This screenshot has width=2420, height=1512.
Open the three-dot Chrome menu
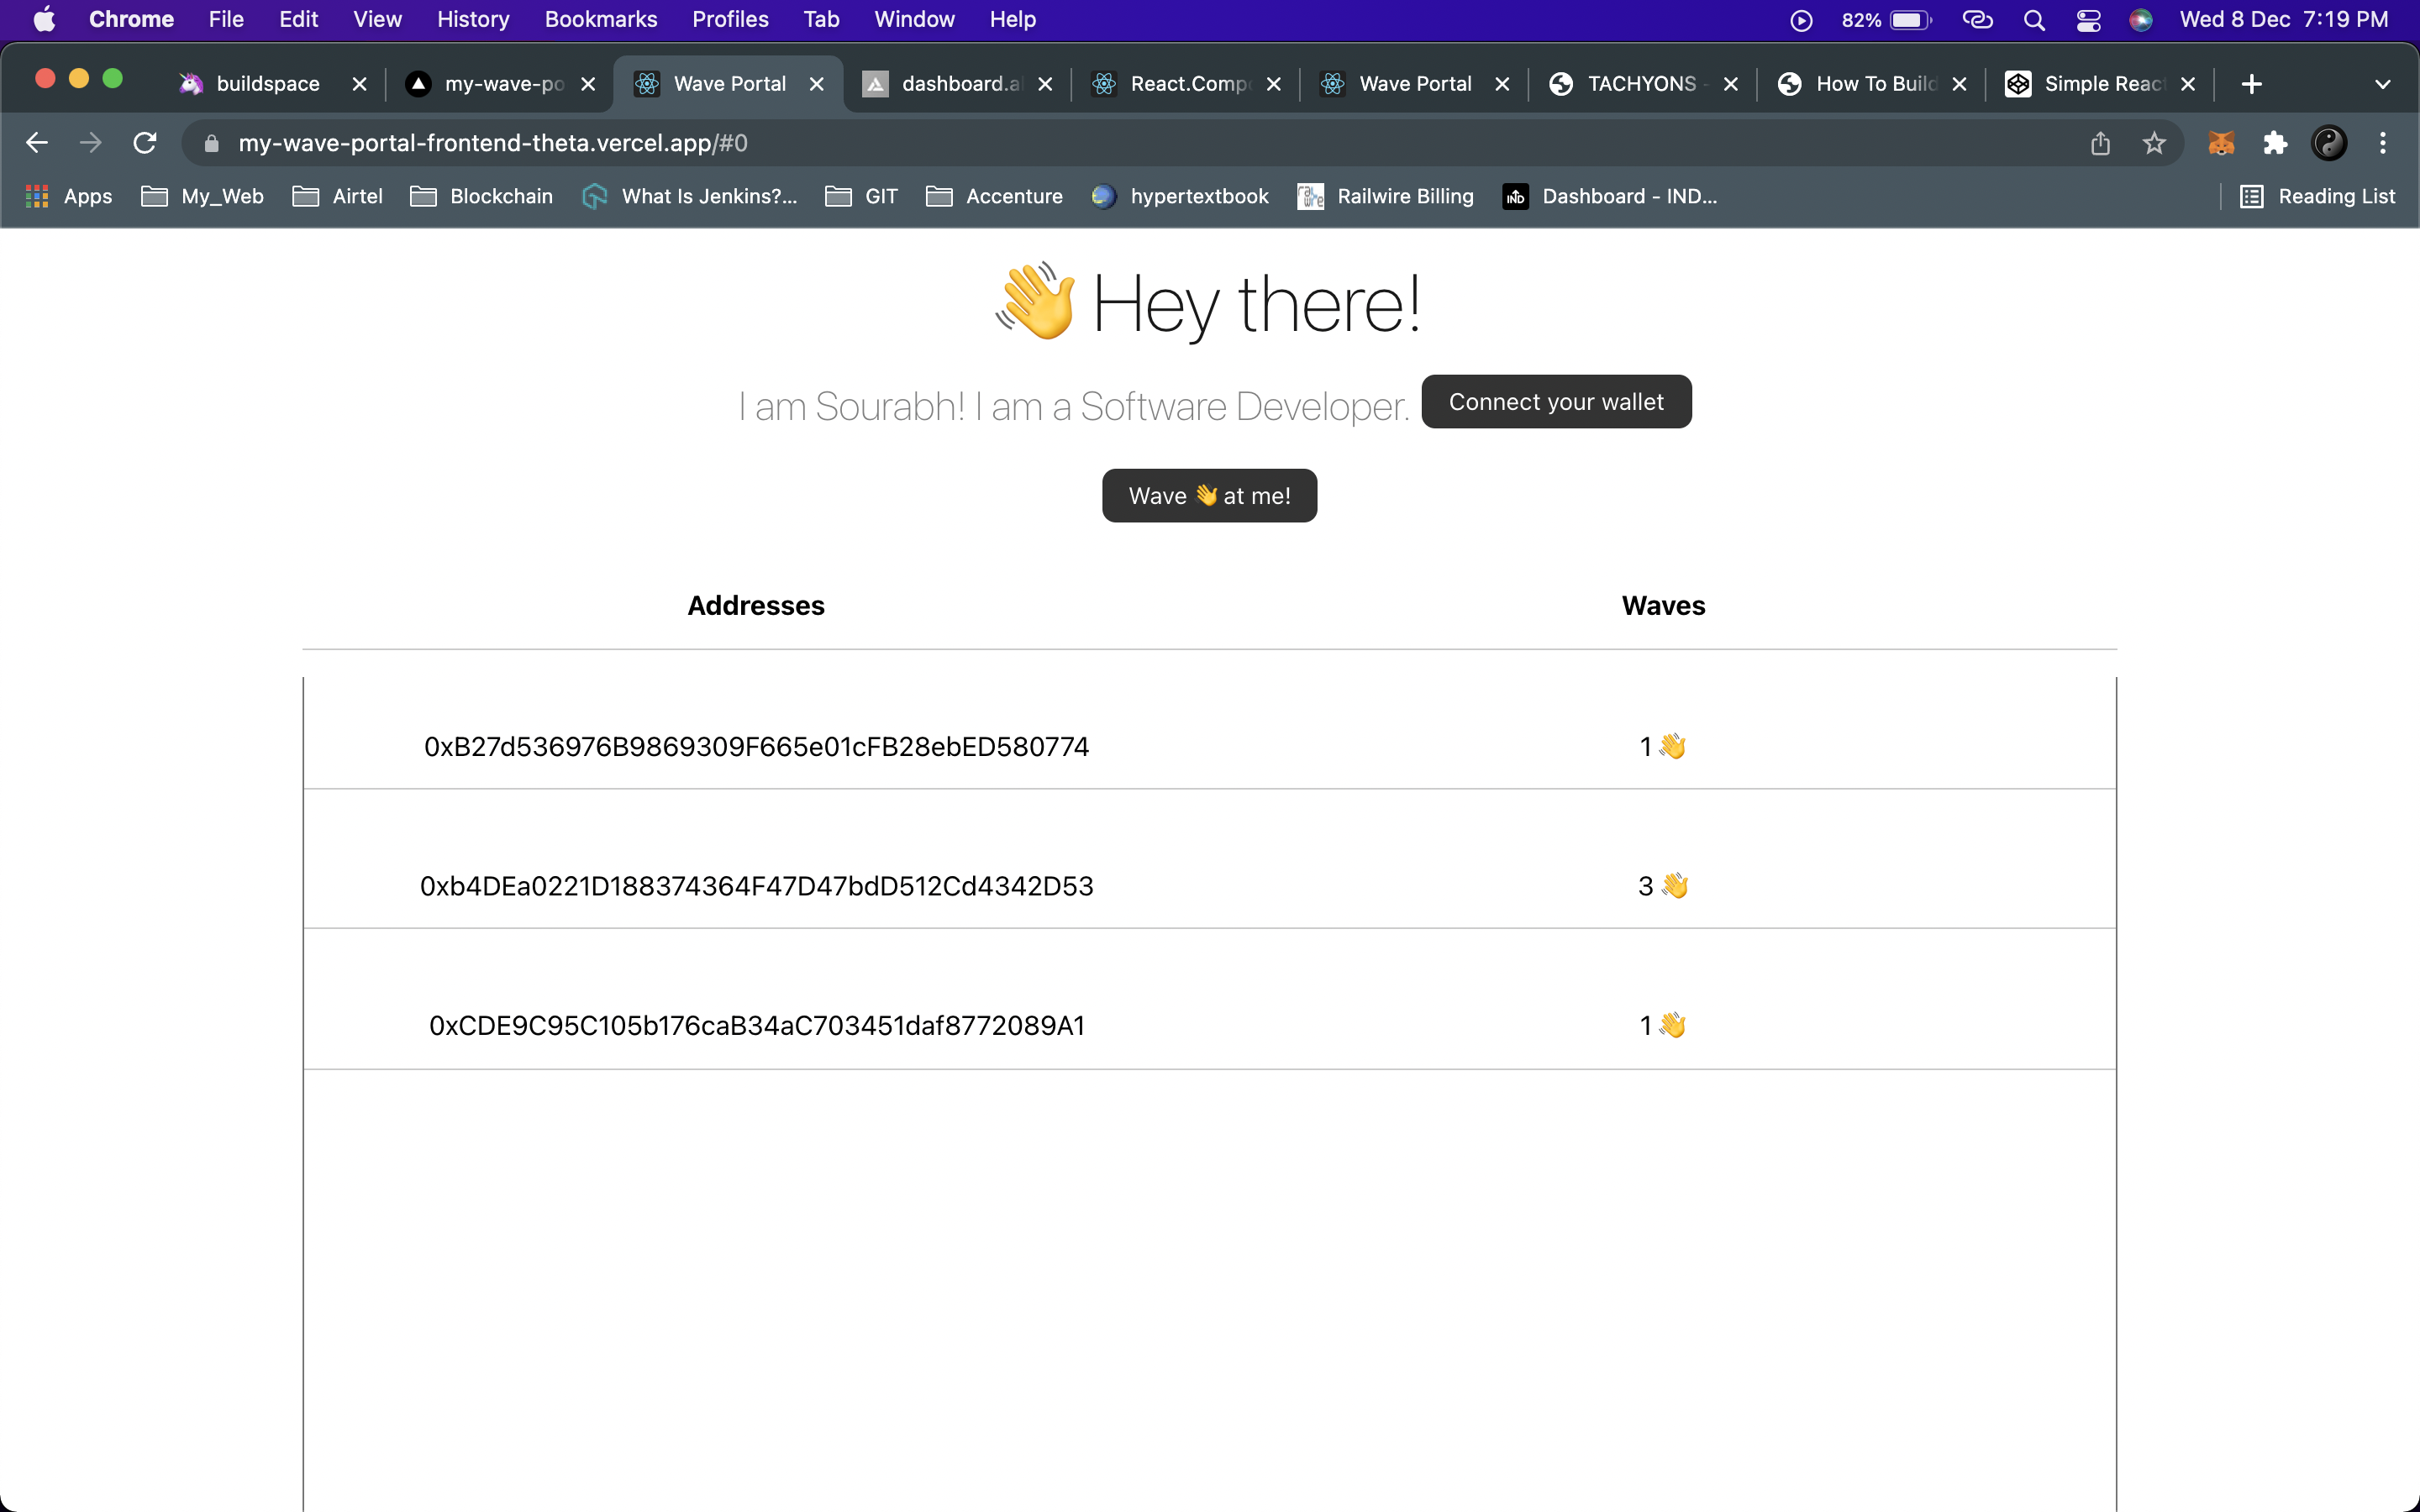(x=2383, y=143)
